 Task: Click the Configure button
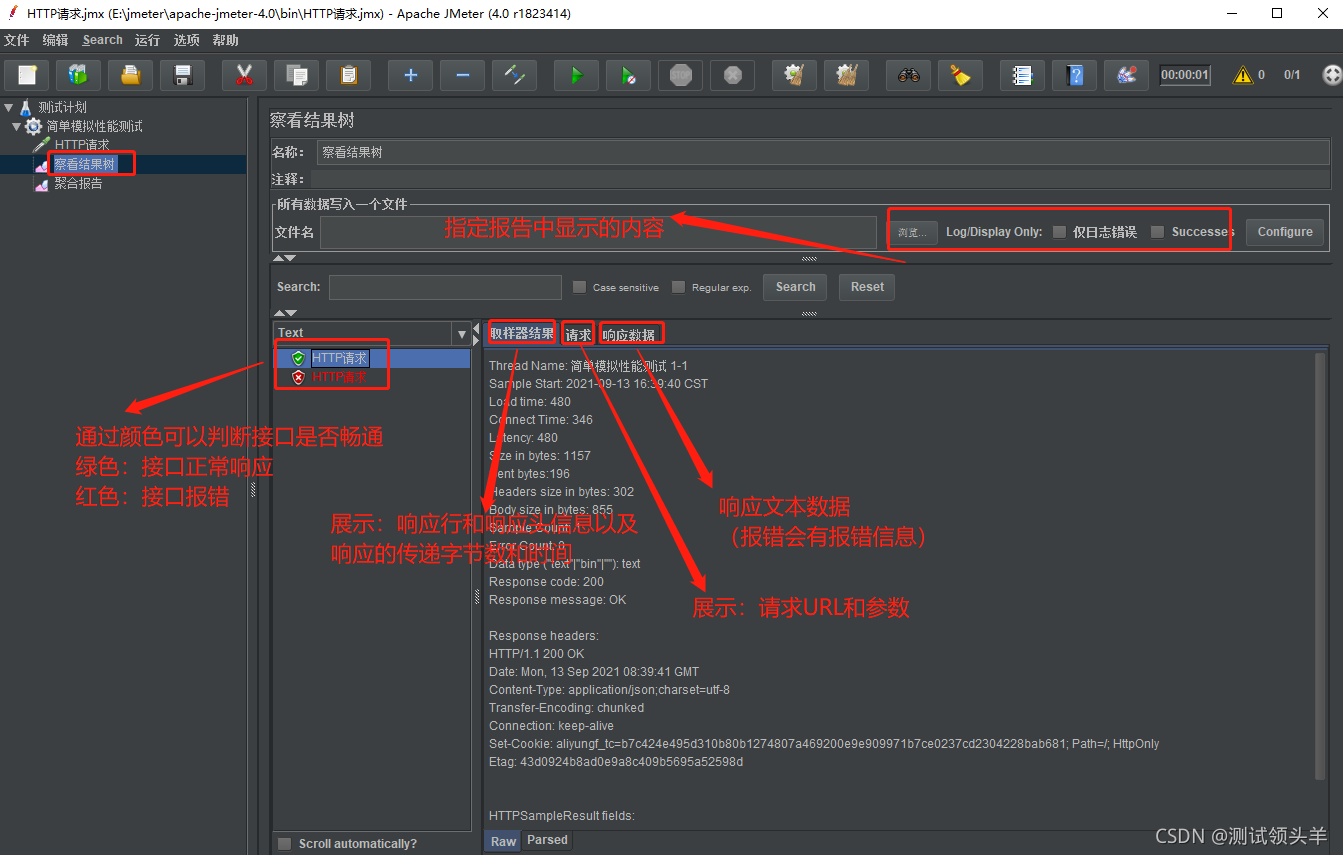coord(1285,232)
